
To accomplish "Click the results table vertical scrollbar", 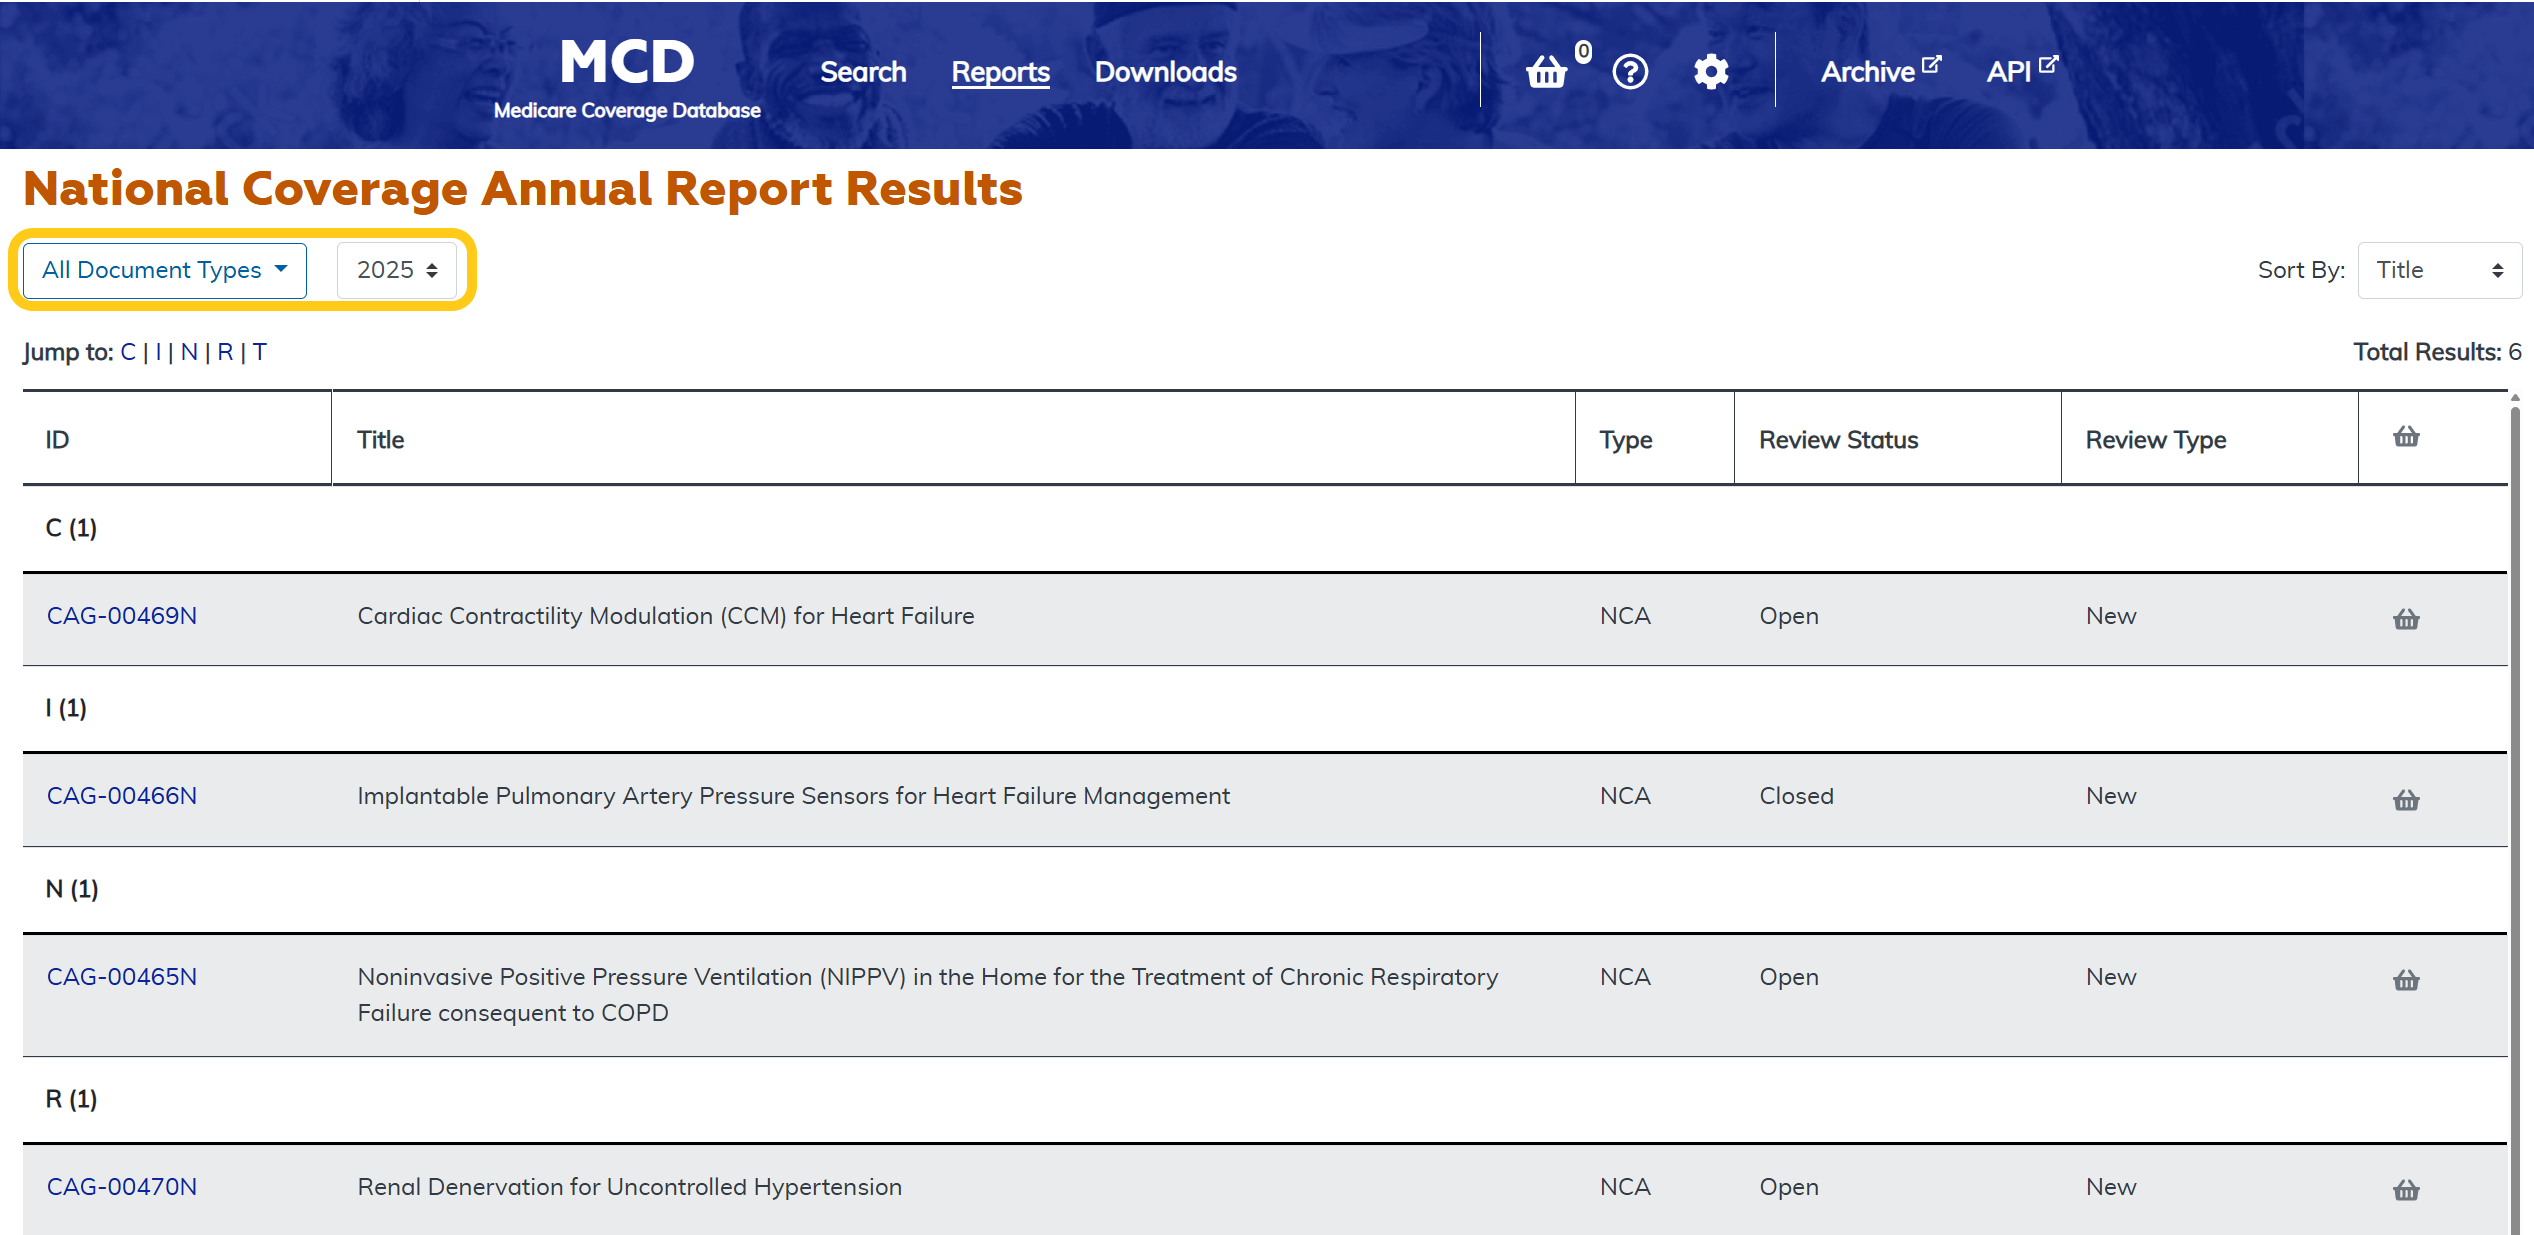I will coord(2514,800).
